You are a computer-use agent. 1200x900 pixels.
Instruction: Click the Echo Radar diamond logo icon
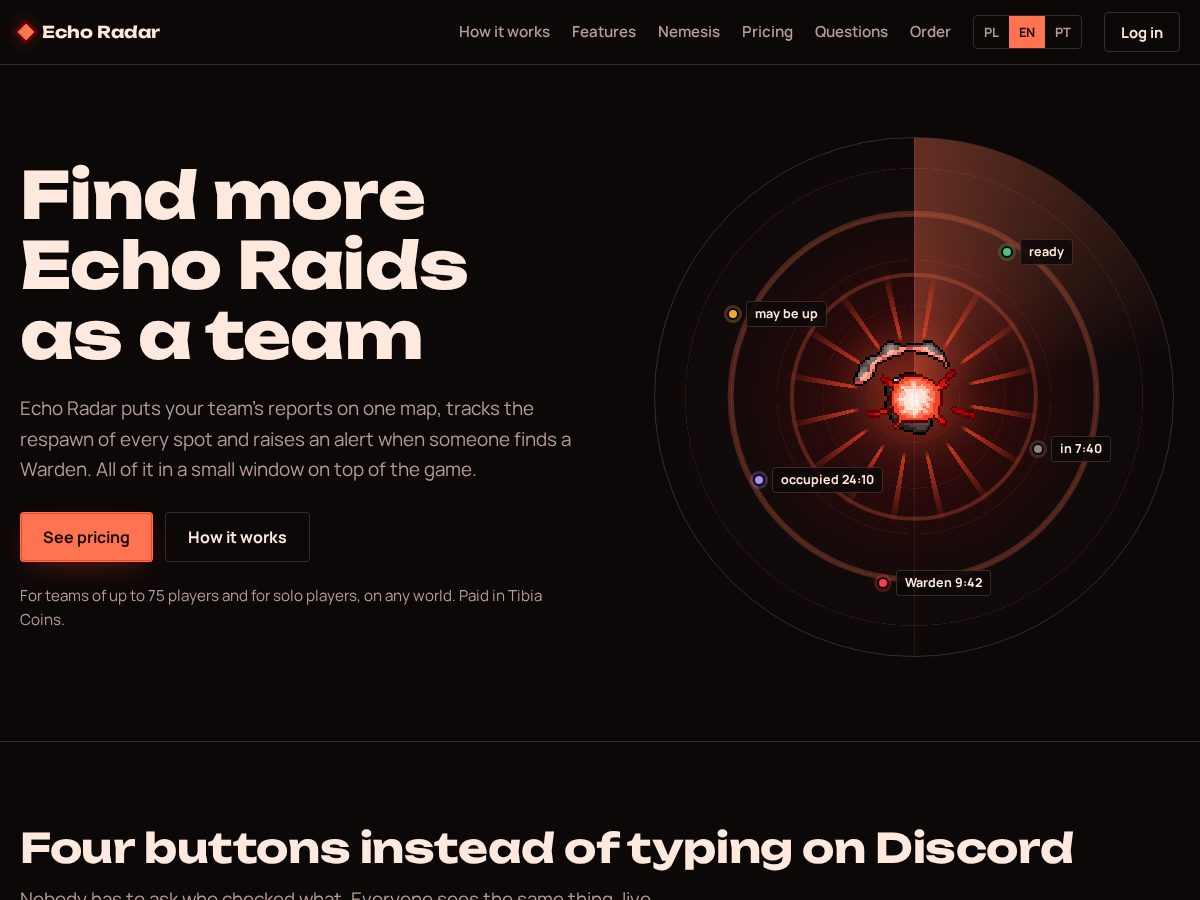(26, 32)
